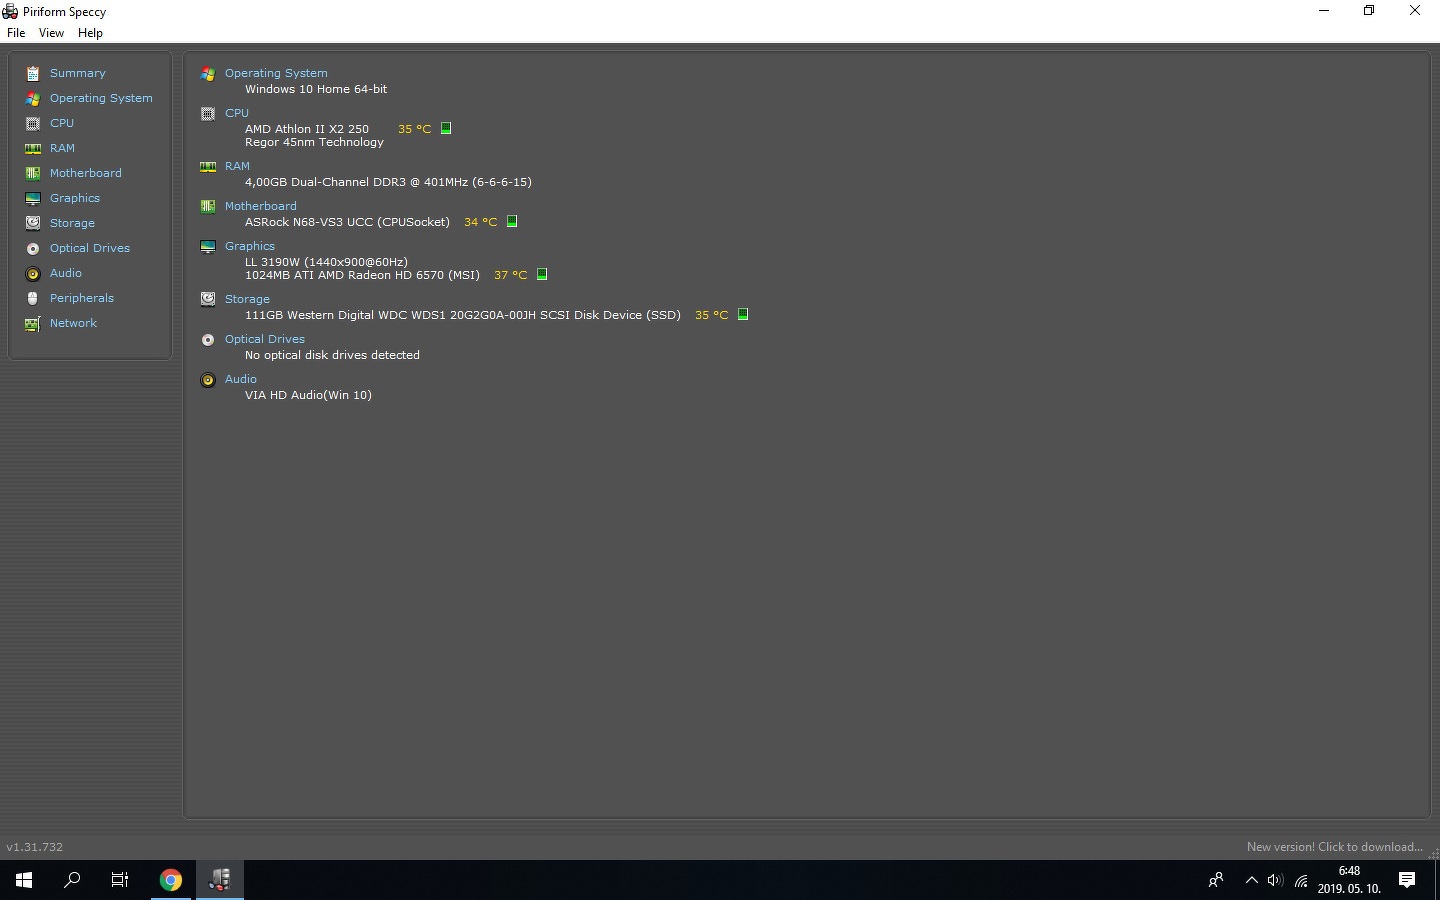1440x900 pixels.
Task: Click the Audio icon in summary panel
Action: [x=208, y=379]
